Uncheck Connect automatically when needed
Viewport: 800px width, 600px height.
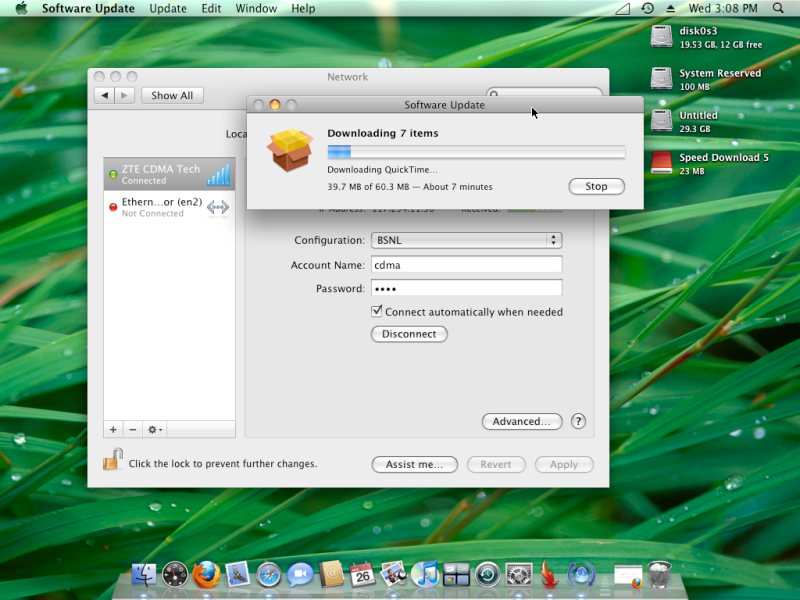click(x=377, y=312)
